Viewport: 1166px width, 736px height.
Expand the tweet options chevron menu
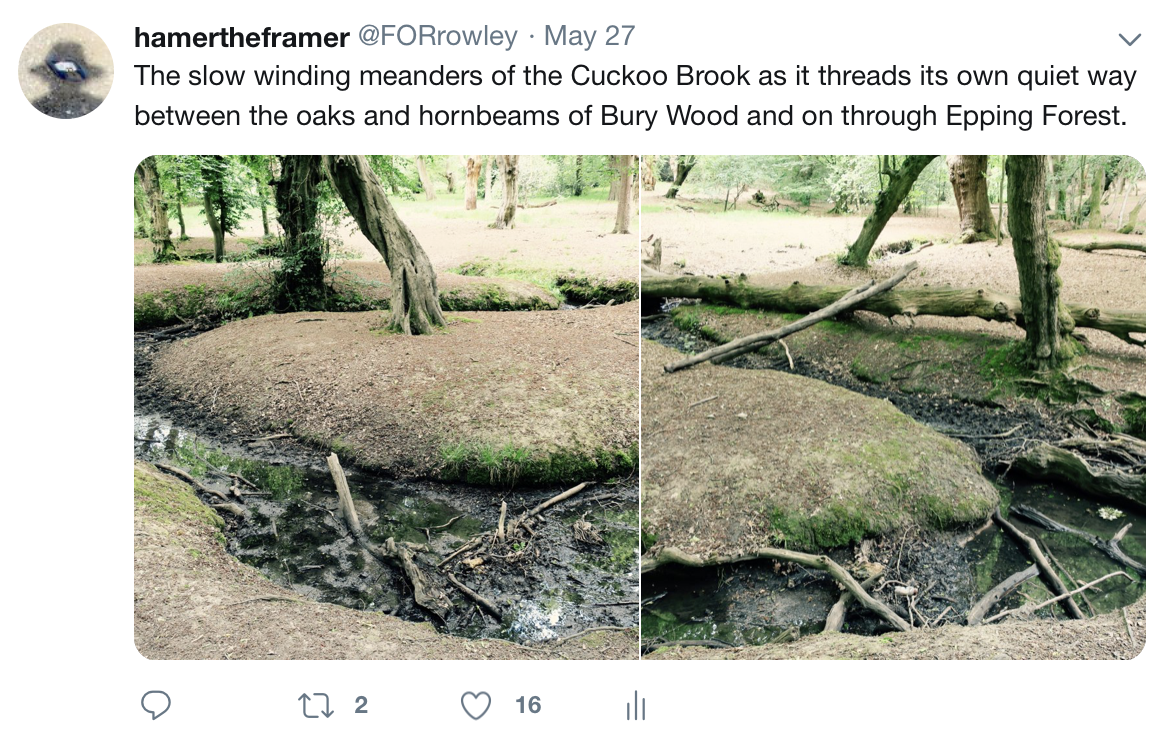coord(1130,39)
